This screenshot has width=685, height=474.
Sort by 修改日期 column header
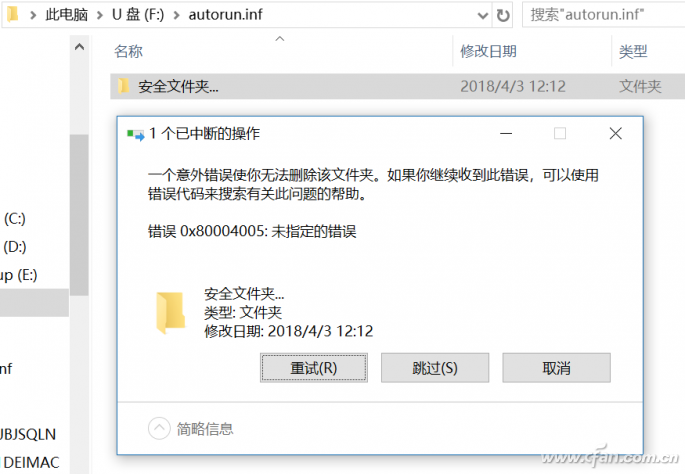(x=488, y=52)
